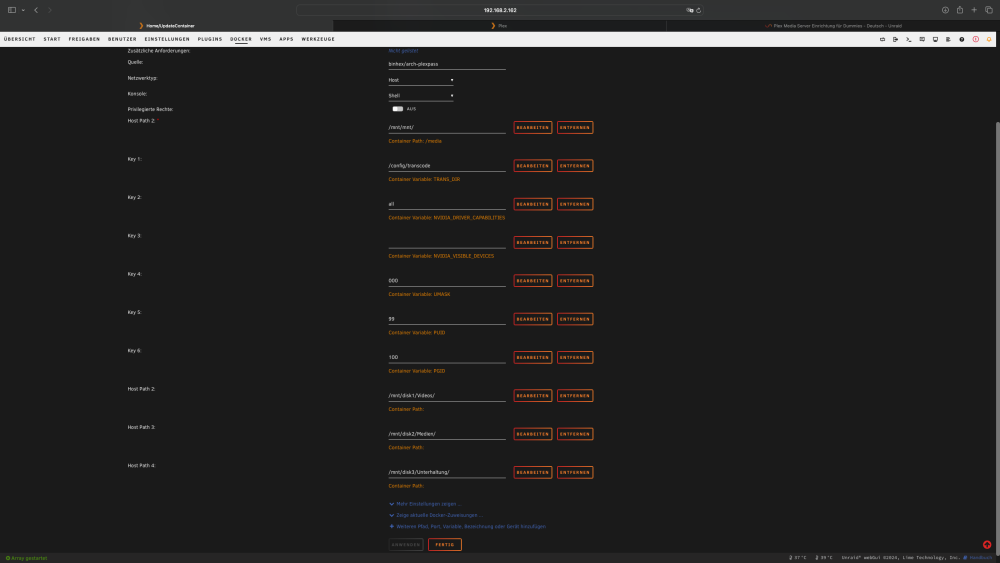1000x563 pixels.
Task: Show the Safari tab overview icon
Action: coord(989,10)
